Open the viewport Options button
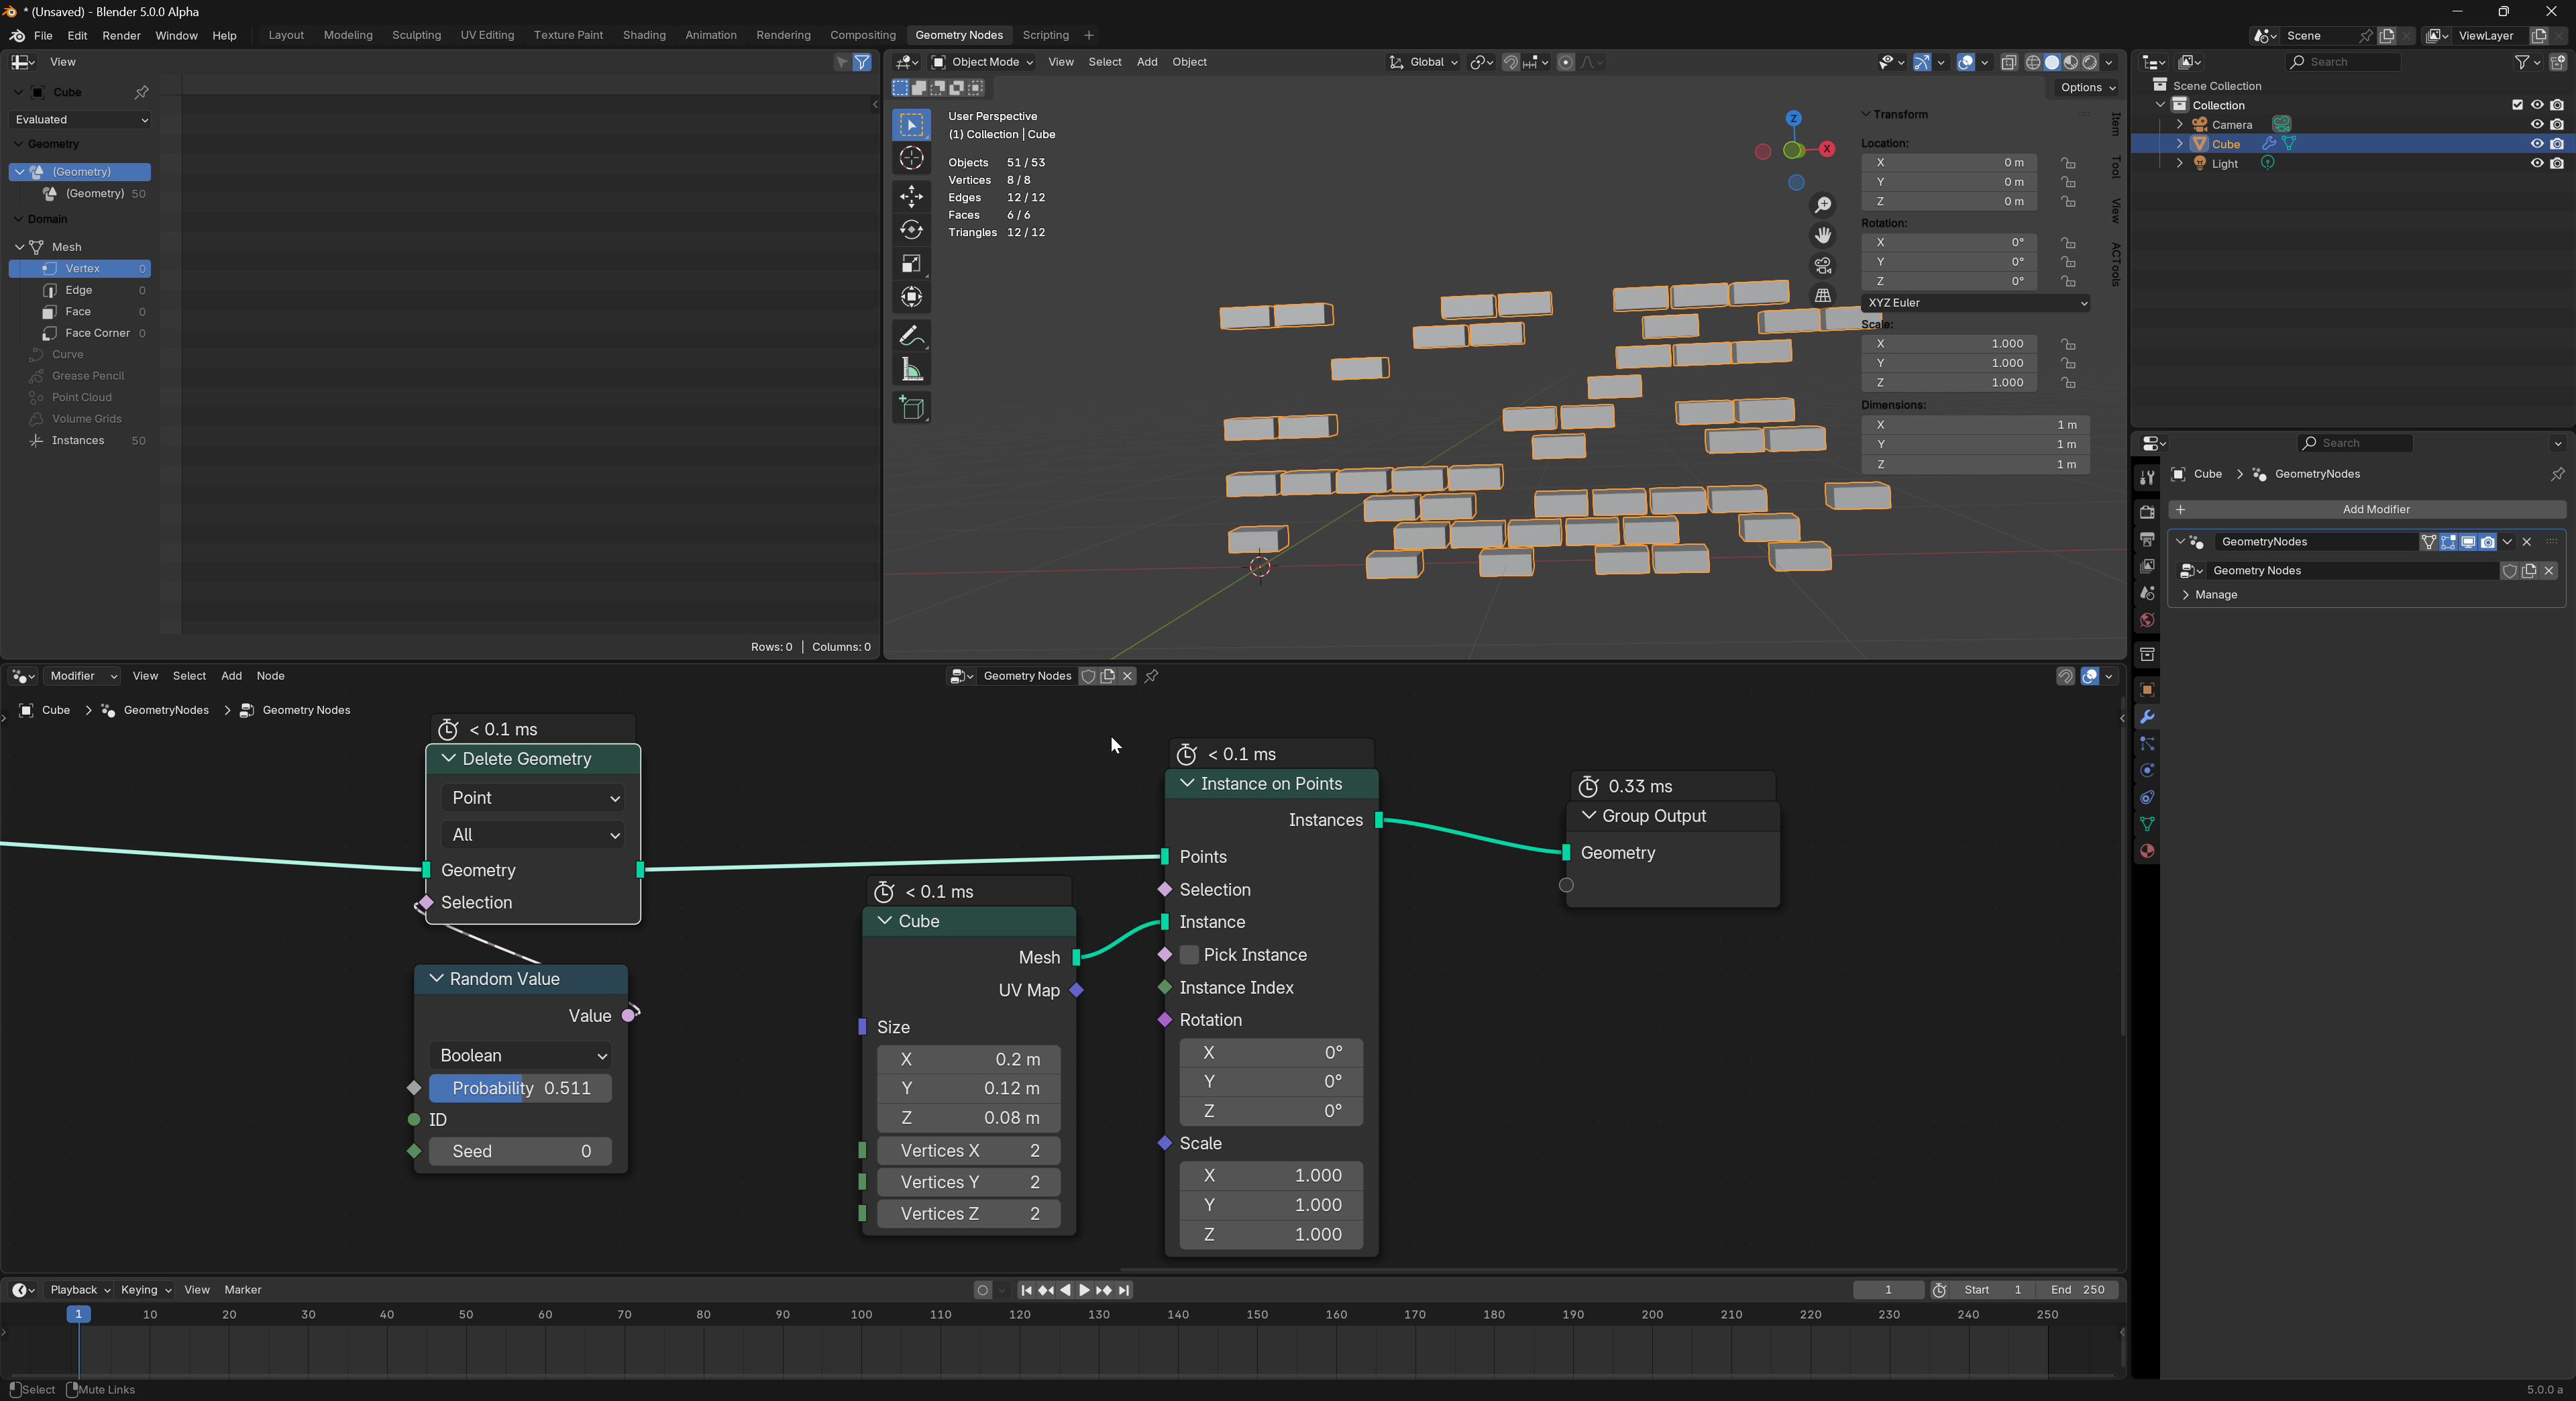 (x=2087, y=88)
